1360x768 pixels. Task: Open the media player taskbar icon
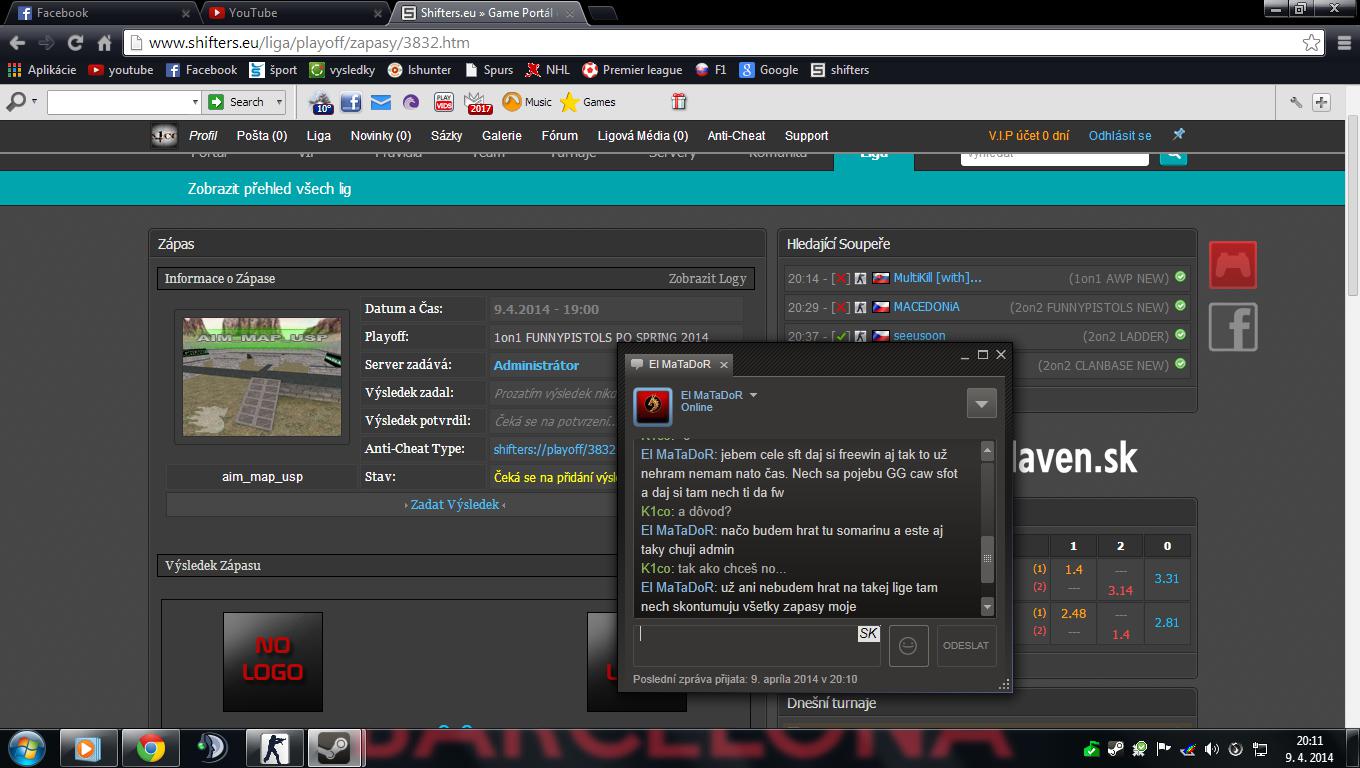(89, 748)
